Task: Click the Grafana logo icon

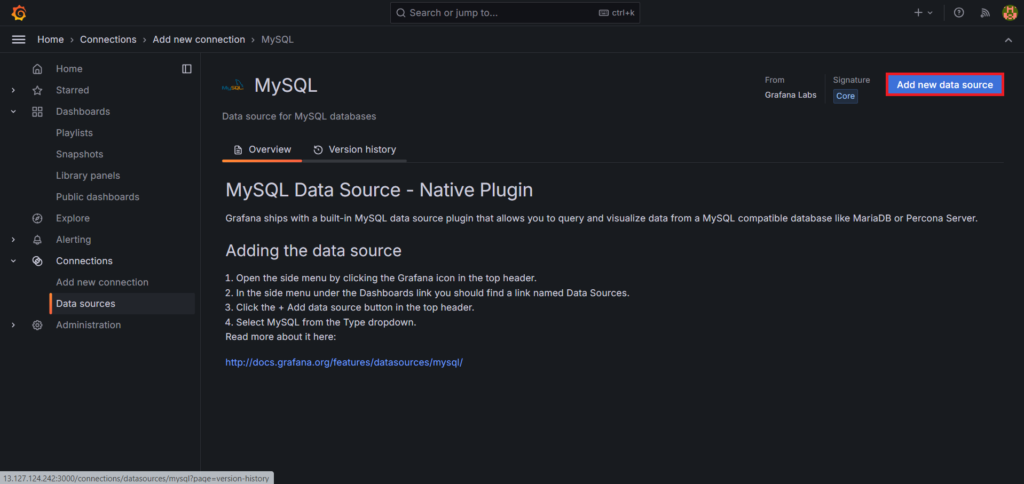Action: pyautogui.click(x=19, y=12)
